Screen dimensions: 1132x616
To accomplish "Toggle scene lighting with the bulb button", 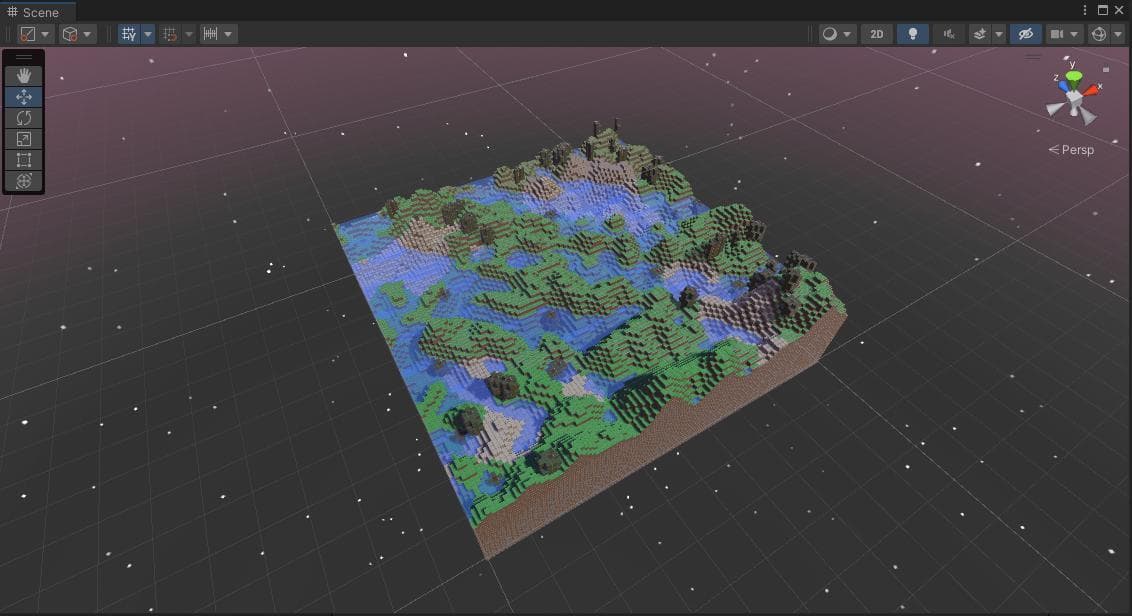I will (913, 34).
